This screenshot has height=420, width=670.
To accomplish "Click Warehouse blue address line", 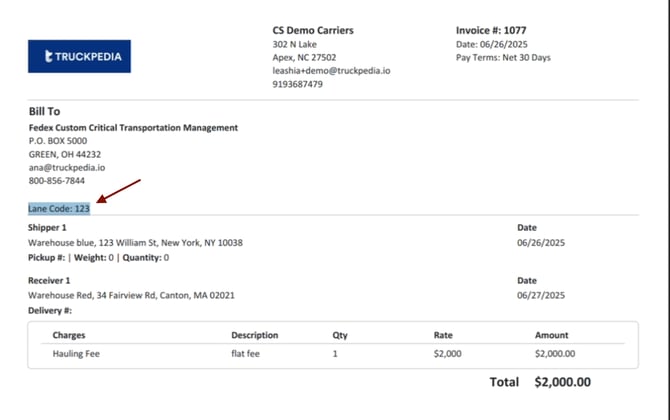I will 135,243.
